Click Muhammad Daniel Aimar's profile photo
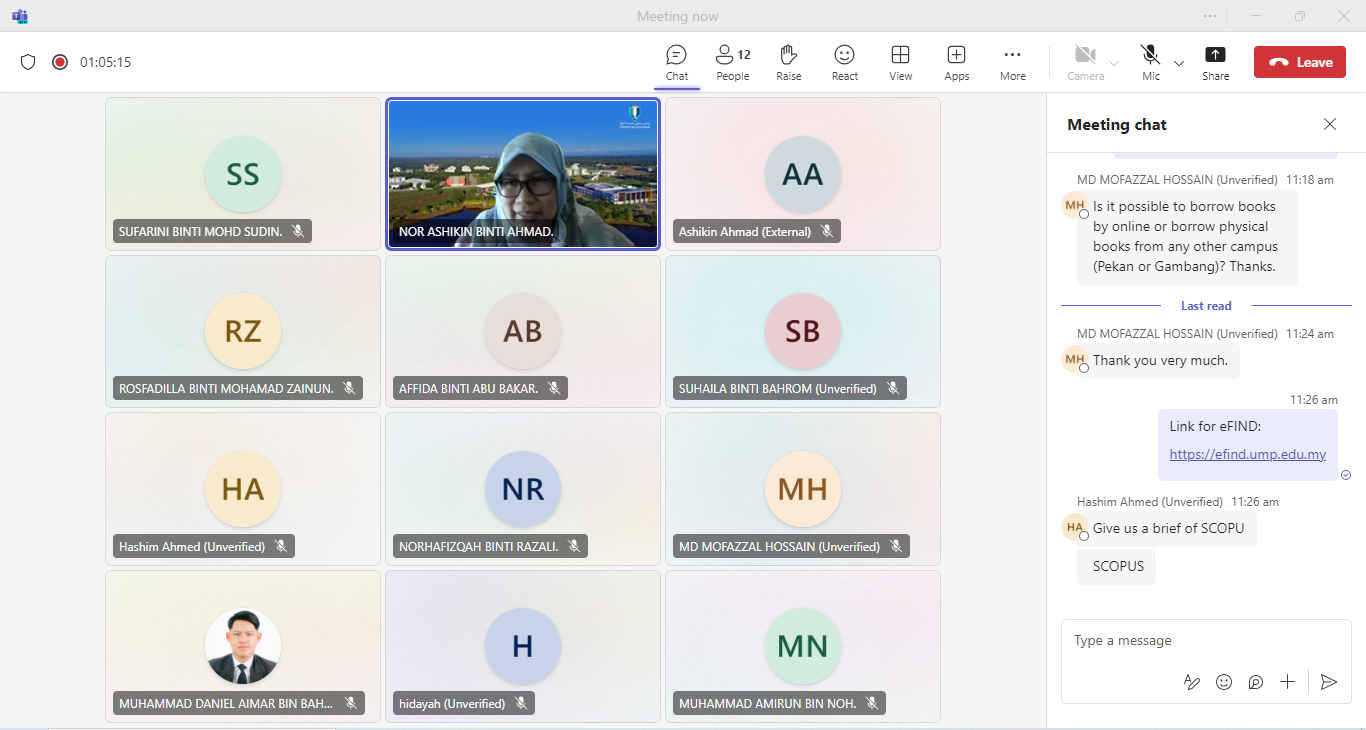This screenshot has height=730, width=1366. (243, 647)
